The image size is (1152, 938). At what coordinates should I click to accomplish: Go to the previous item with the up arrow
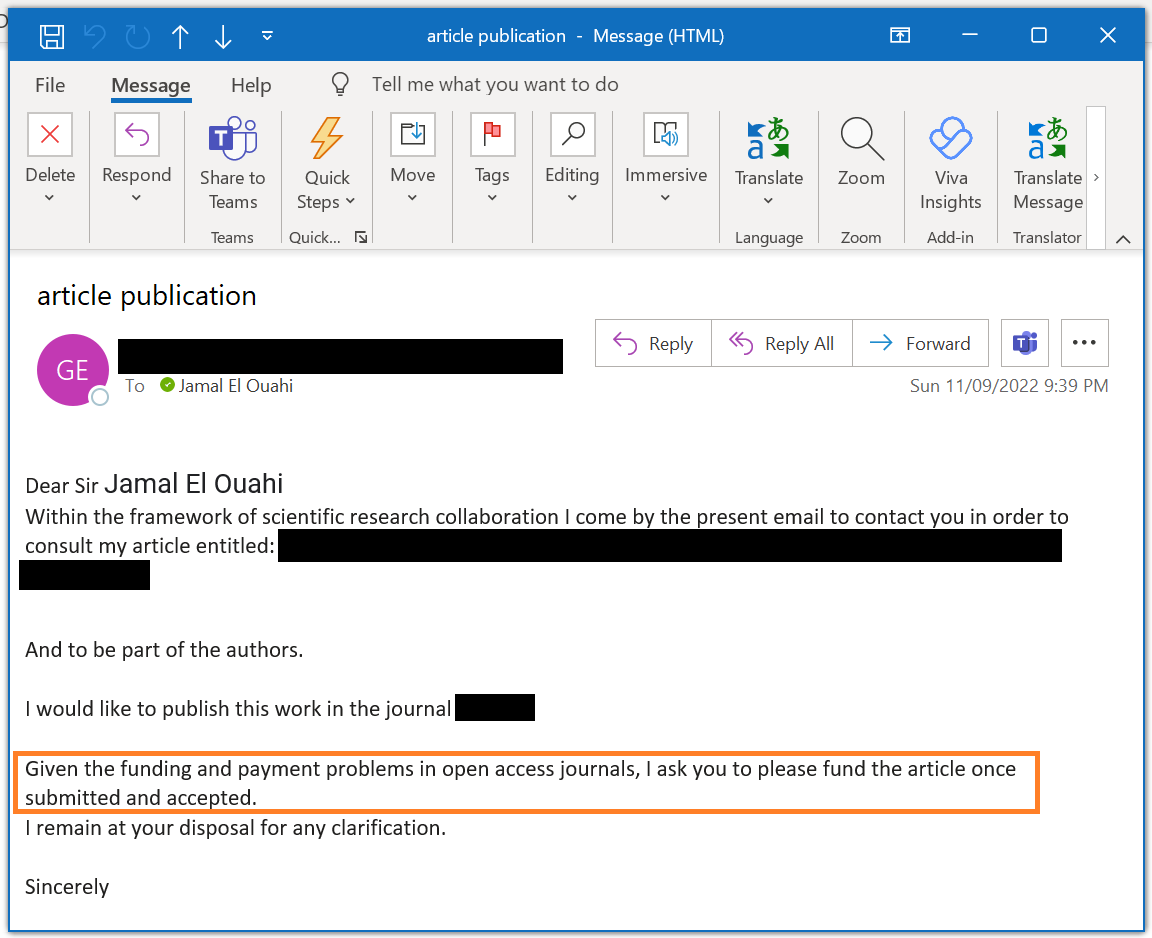click(x=180, y=36)
